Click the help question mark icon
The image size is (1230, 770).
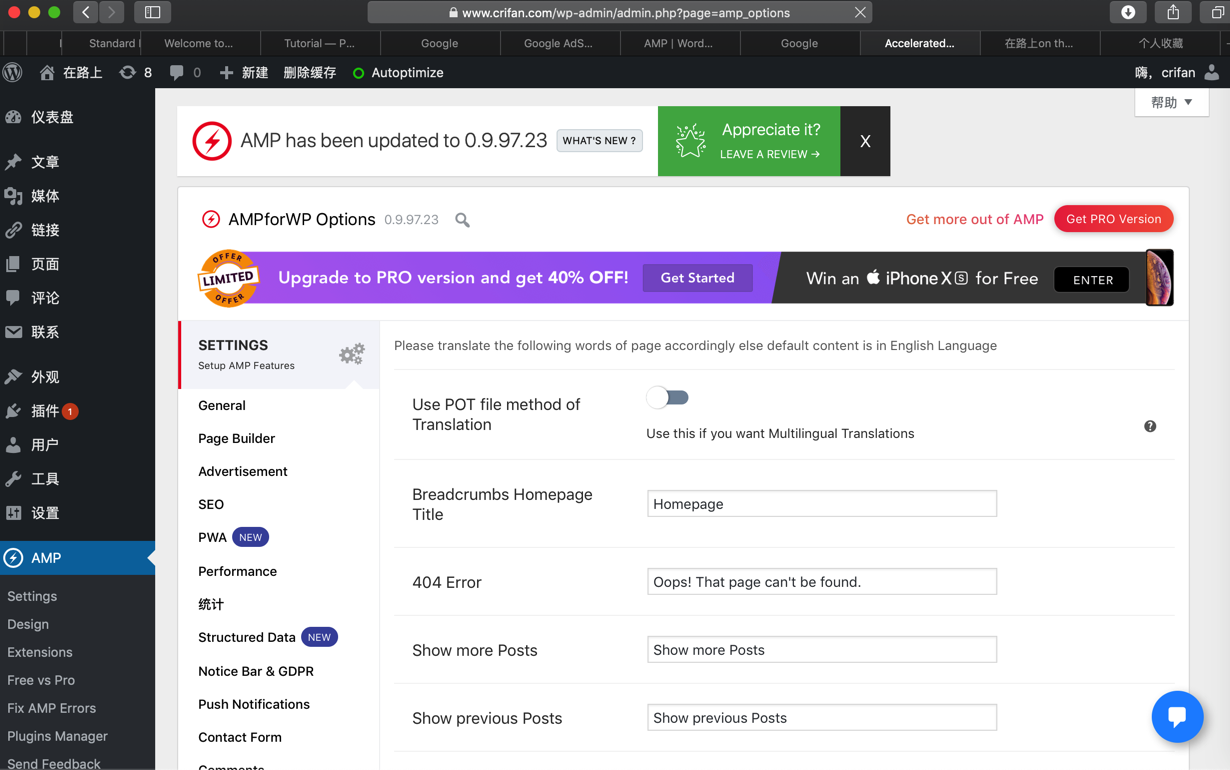1150,426
